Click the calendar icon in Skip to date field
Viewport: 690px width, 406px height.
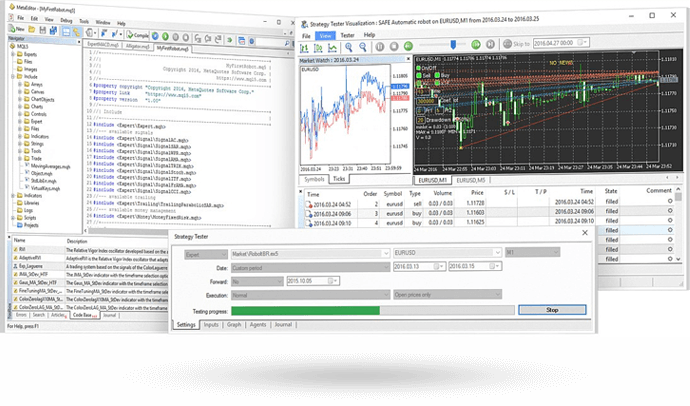582,42
